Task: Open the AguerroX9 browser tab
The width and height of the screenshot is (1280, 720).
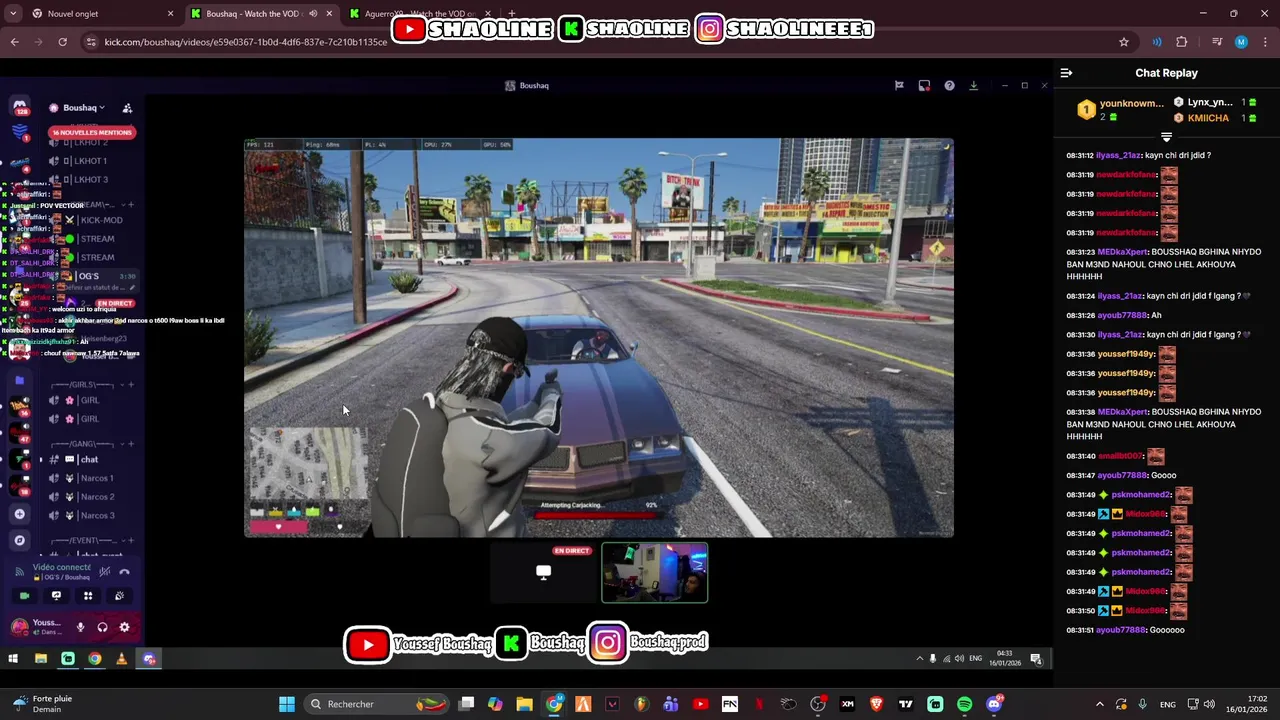Action: pos(420,14)
